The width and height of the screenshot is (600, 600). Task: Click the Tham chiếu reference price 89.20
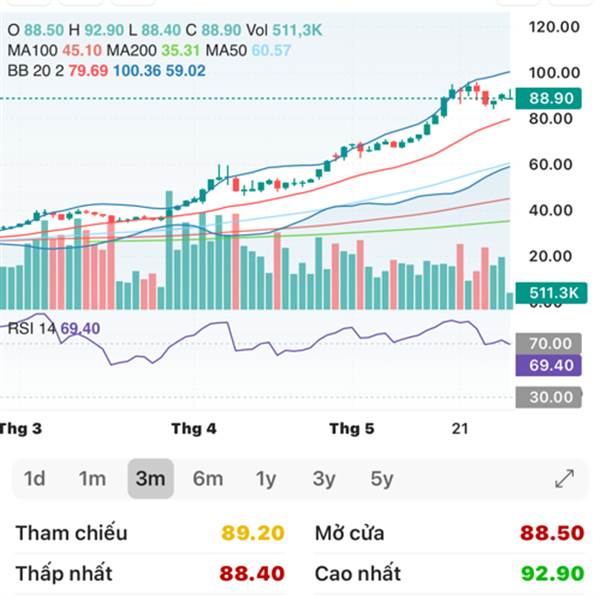pos(253,533)
